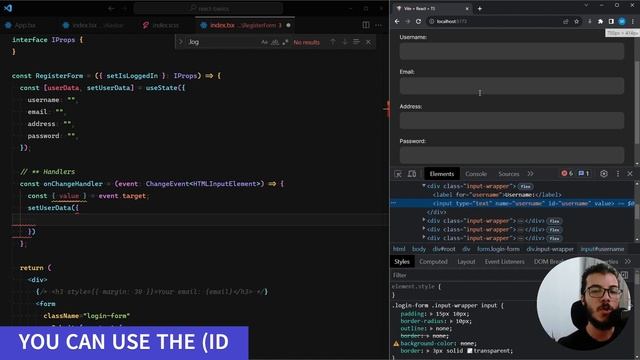Toggle Use Regular Expression in find widget

[285, 42]
